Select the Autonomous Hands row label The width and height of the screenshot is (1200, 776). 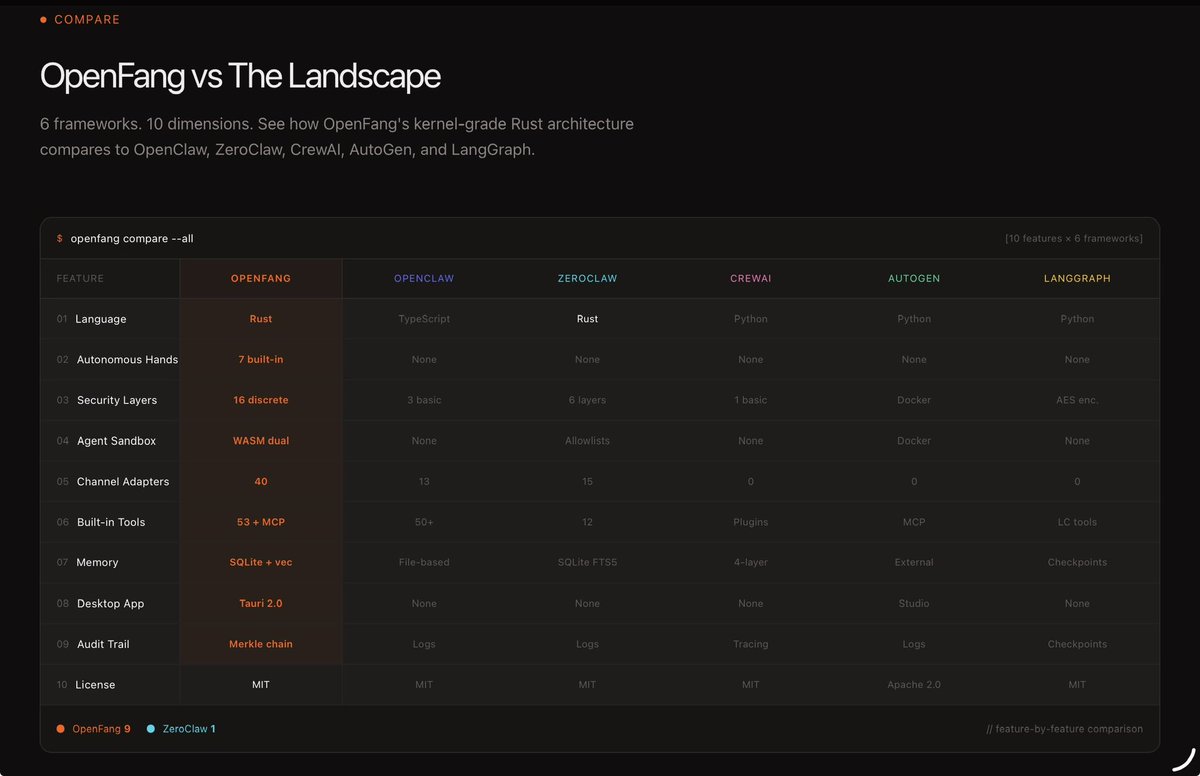127,359
